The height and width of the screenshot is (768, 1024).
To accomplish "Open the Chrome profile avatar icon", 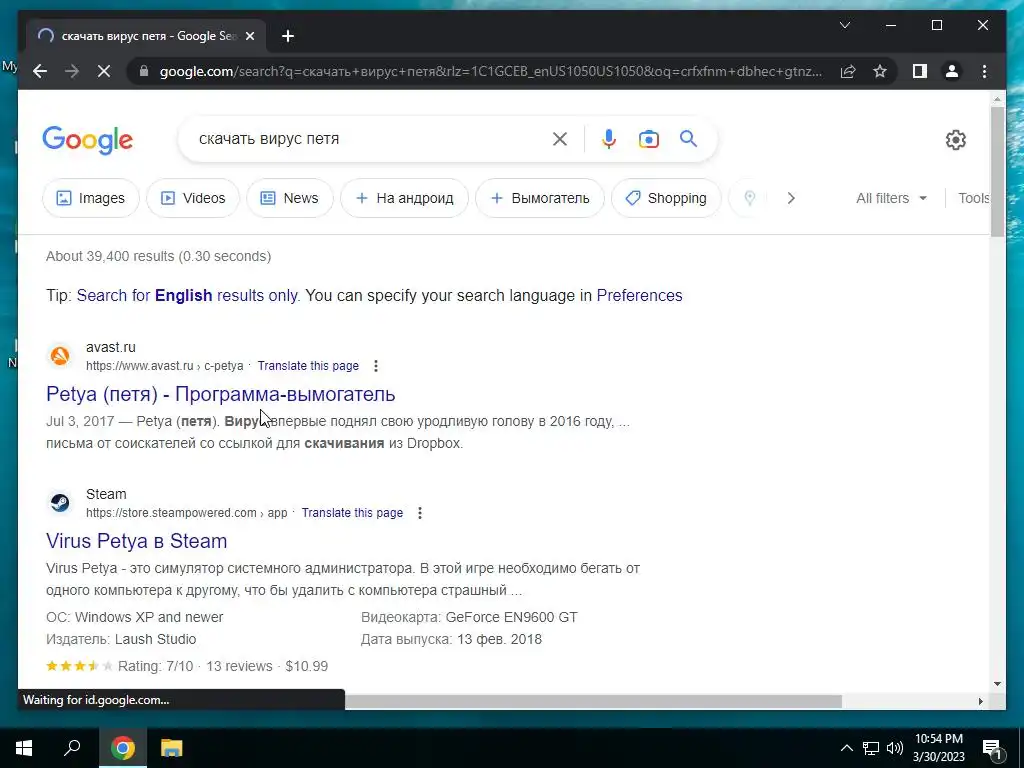I will coord(952,71).
